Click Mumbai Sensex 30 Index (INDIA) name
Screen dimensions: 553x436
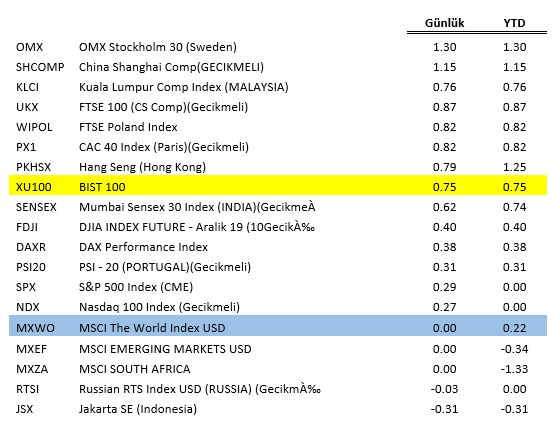(197, 207)
